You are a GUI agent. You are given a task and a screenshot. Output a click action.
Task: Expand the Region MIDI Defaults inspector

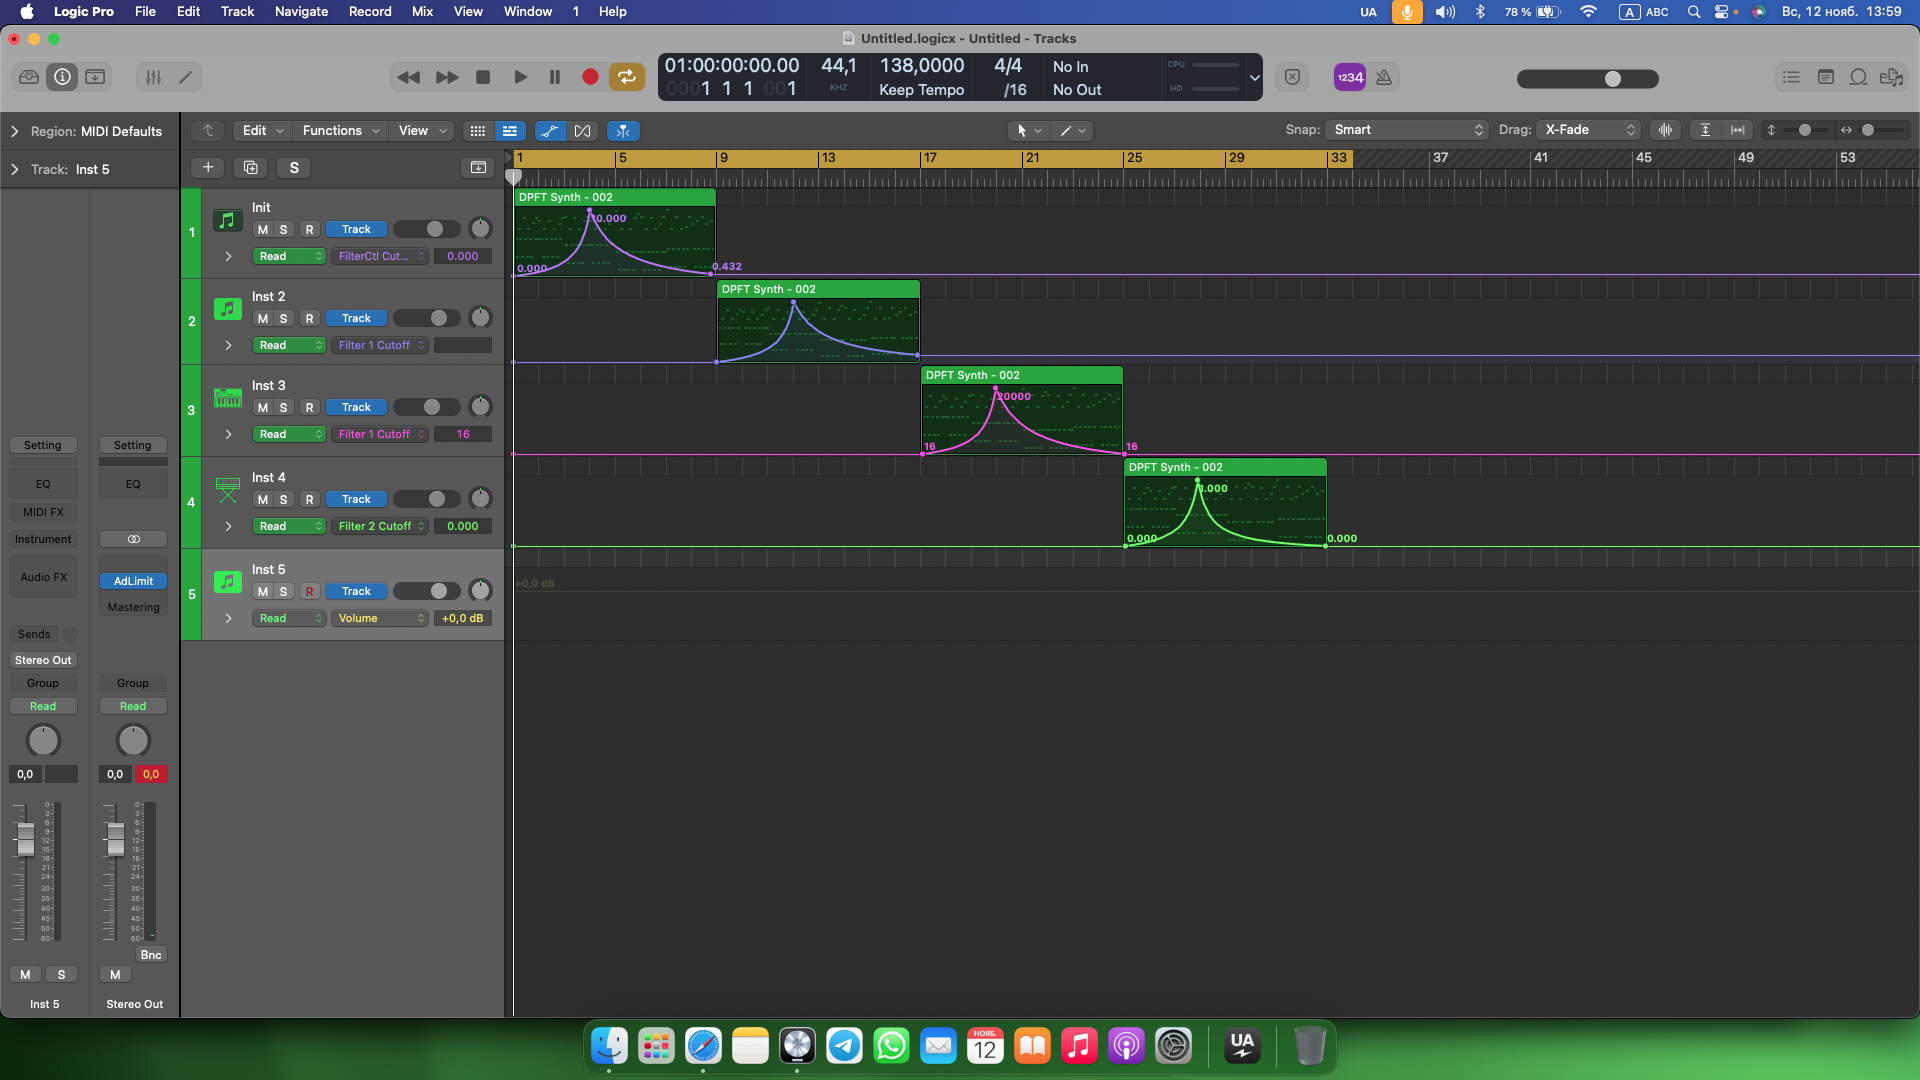point(15,131)
